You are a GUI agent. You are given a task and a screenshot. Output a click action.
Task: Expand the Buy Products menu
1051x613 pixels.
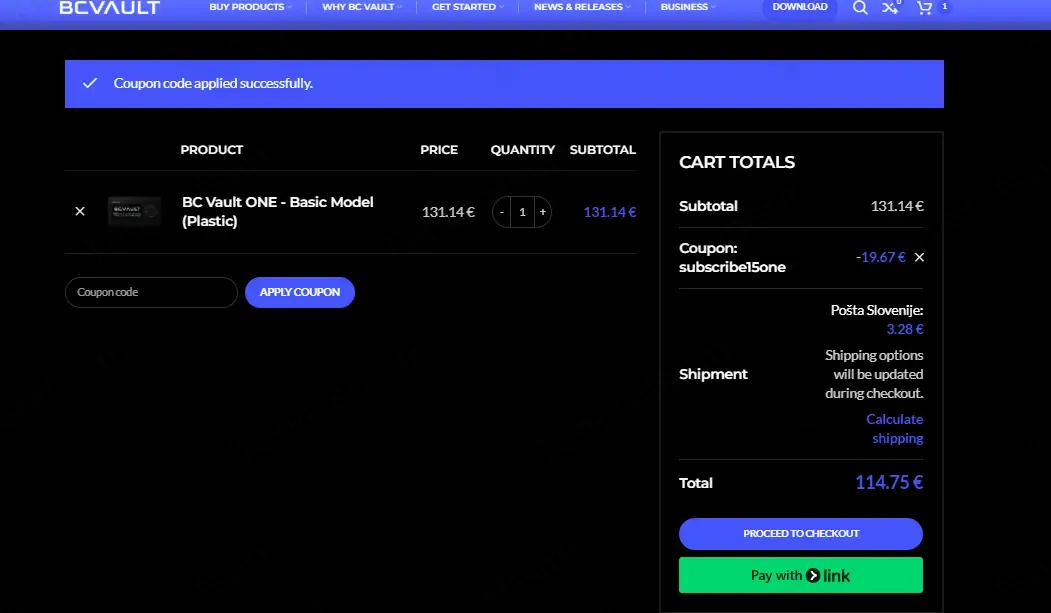[x=250, y=7]
